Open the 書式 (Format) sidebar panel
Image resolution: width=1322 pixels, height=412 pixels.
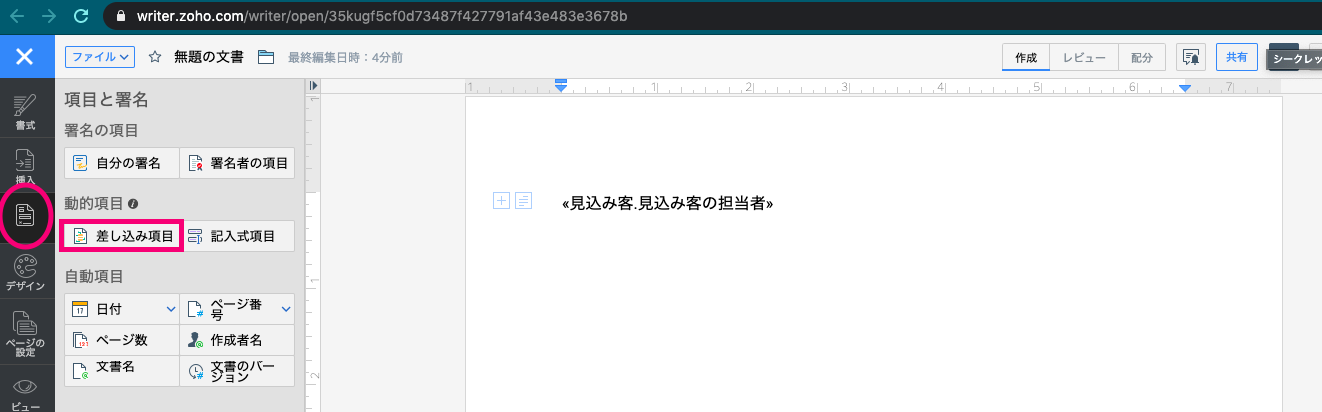(x=26, y=112)
